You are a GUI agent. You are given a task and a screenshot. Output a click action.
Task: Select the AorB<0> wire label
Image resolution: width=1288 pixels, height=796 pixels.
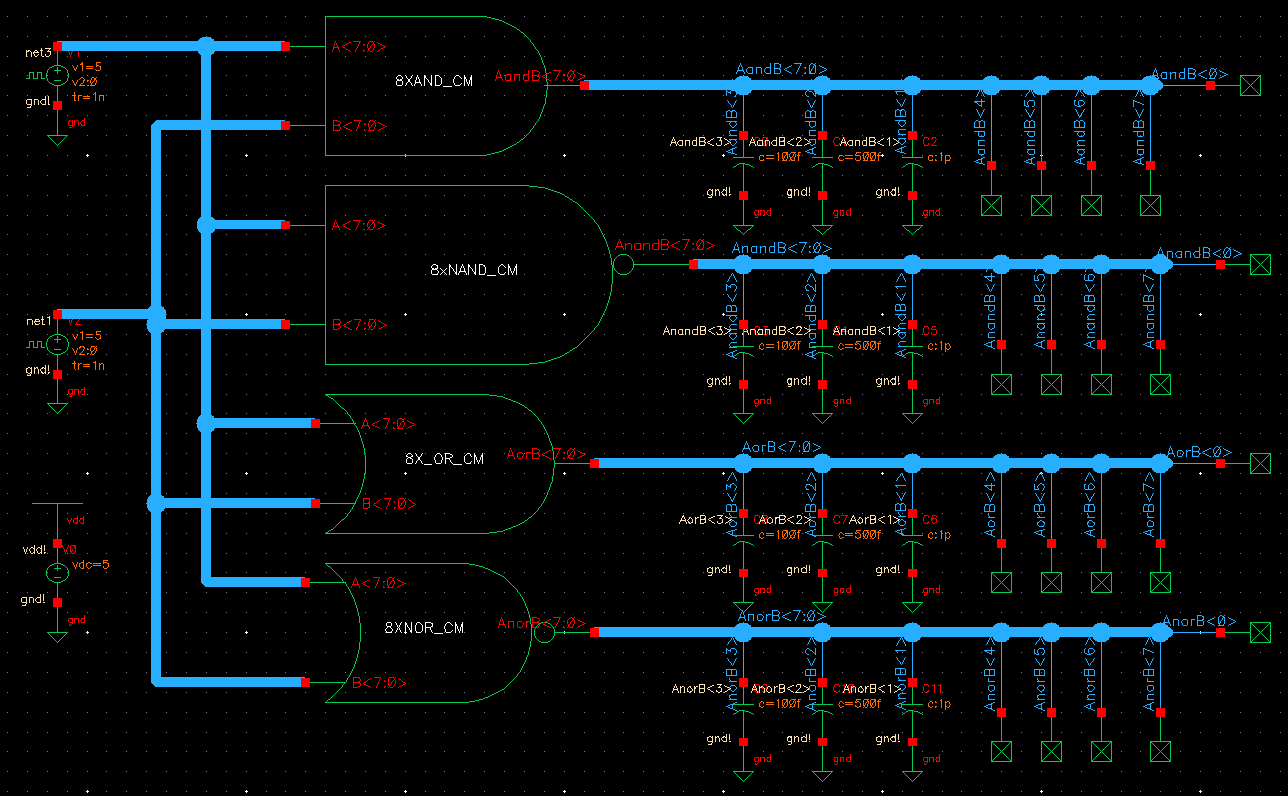pos(1199,452)
